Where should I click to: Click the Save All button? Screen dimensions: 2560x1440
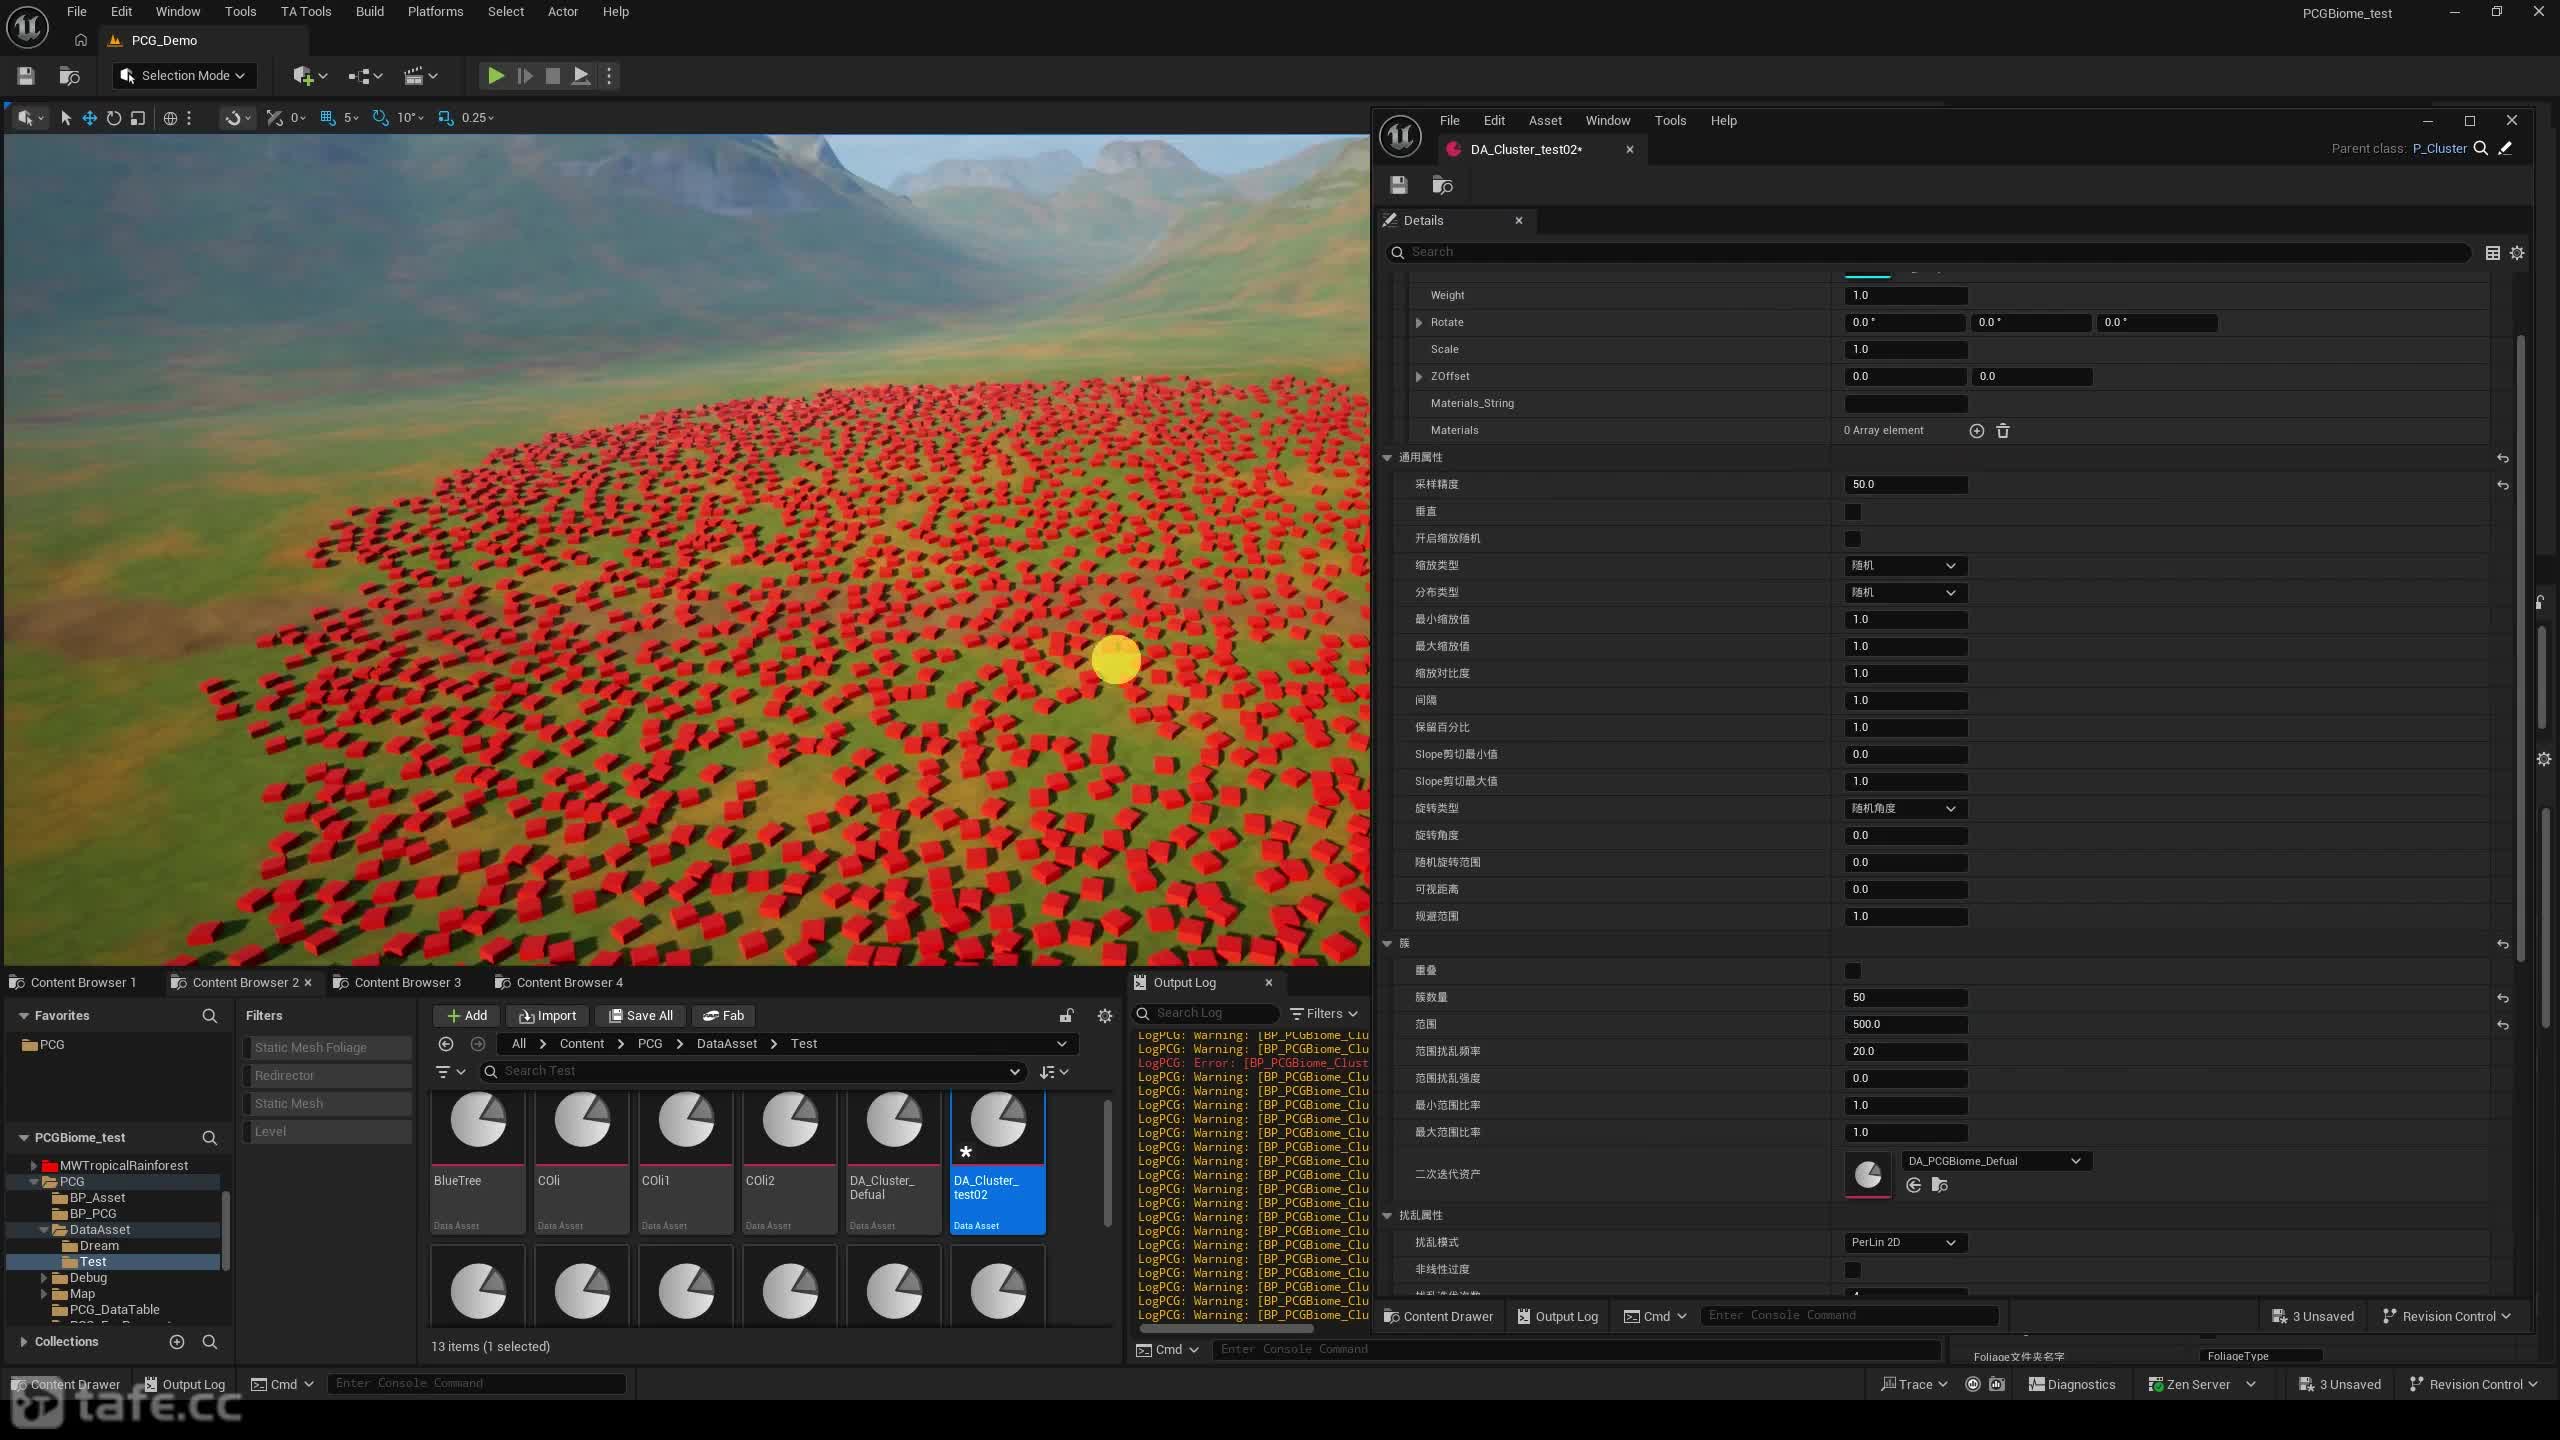(x=641, y=1016)
